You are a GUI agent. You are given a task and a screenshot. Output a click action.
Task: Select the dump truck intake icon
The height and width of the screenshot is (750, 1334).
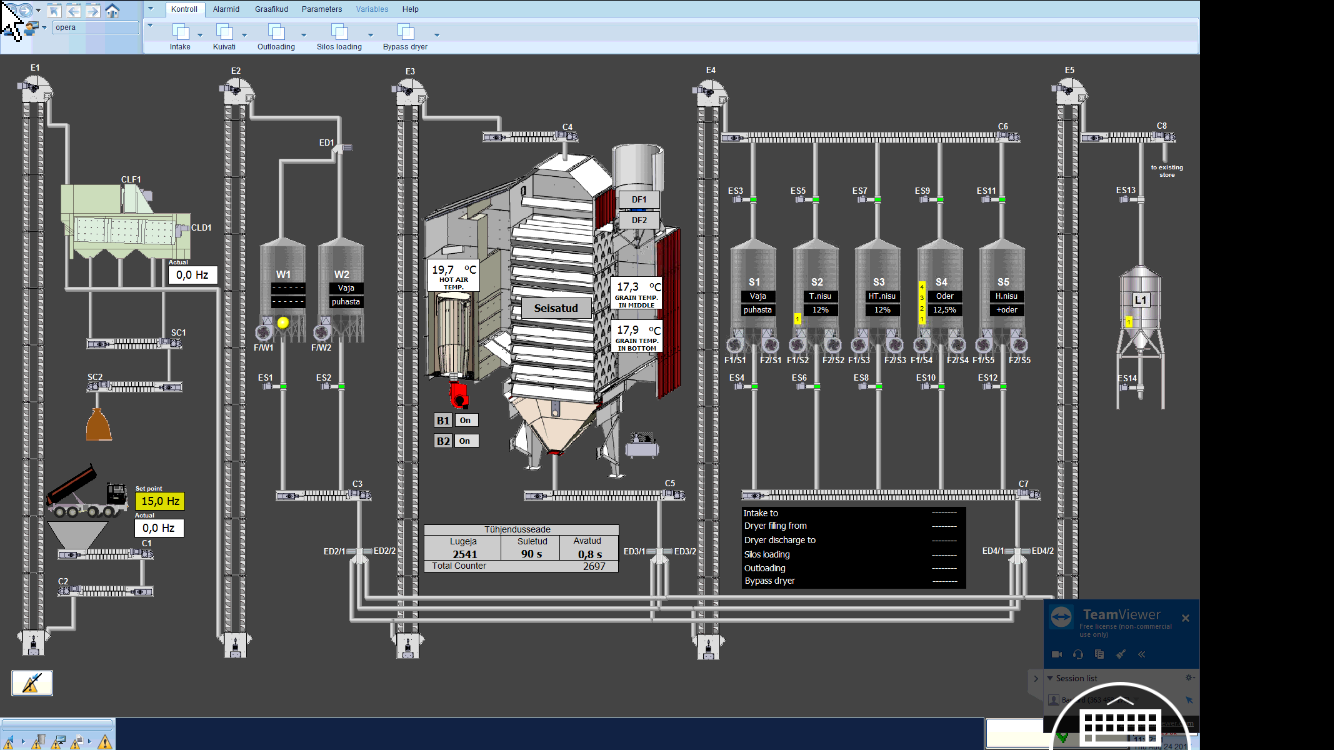[x=87, y=493]
